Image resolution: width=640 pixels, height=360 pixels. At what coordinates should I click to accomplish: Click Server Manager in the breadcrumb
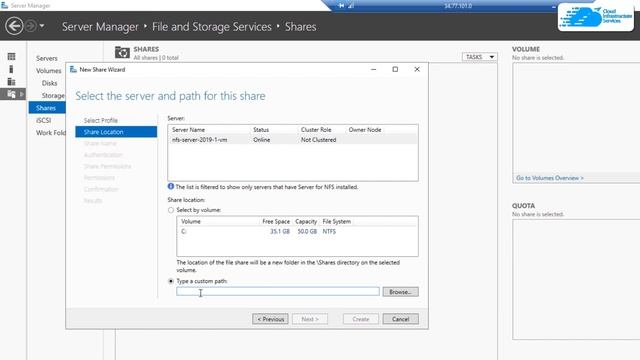(x=100, y=27)
